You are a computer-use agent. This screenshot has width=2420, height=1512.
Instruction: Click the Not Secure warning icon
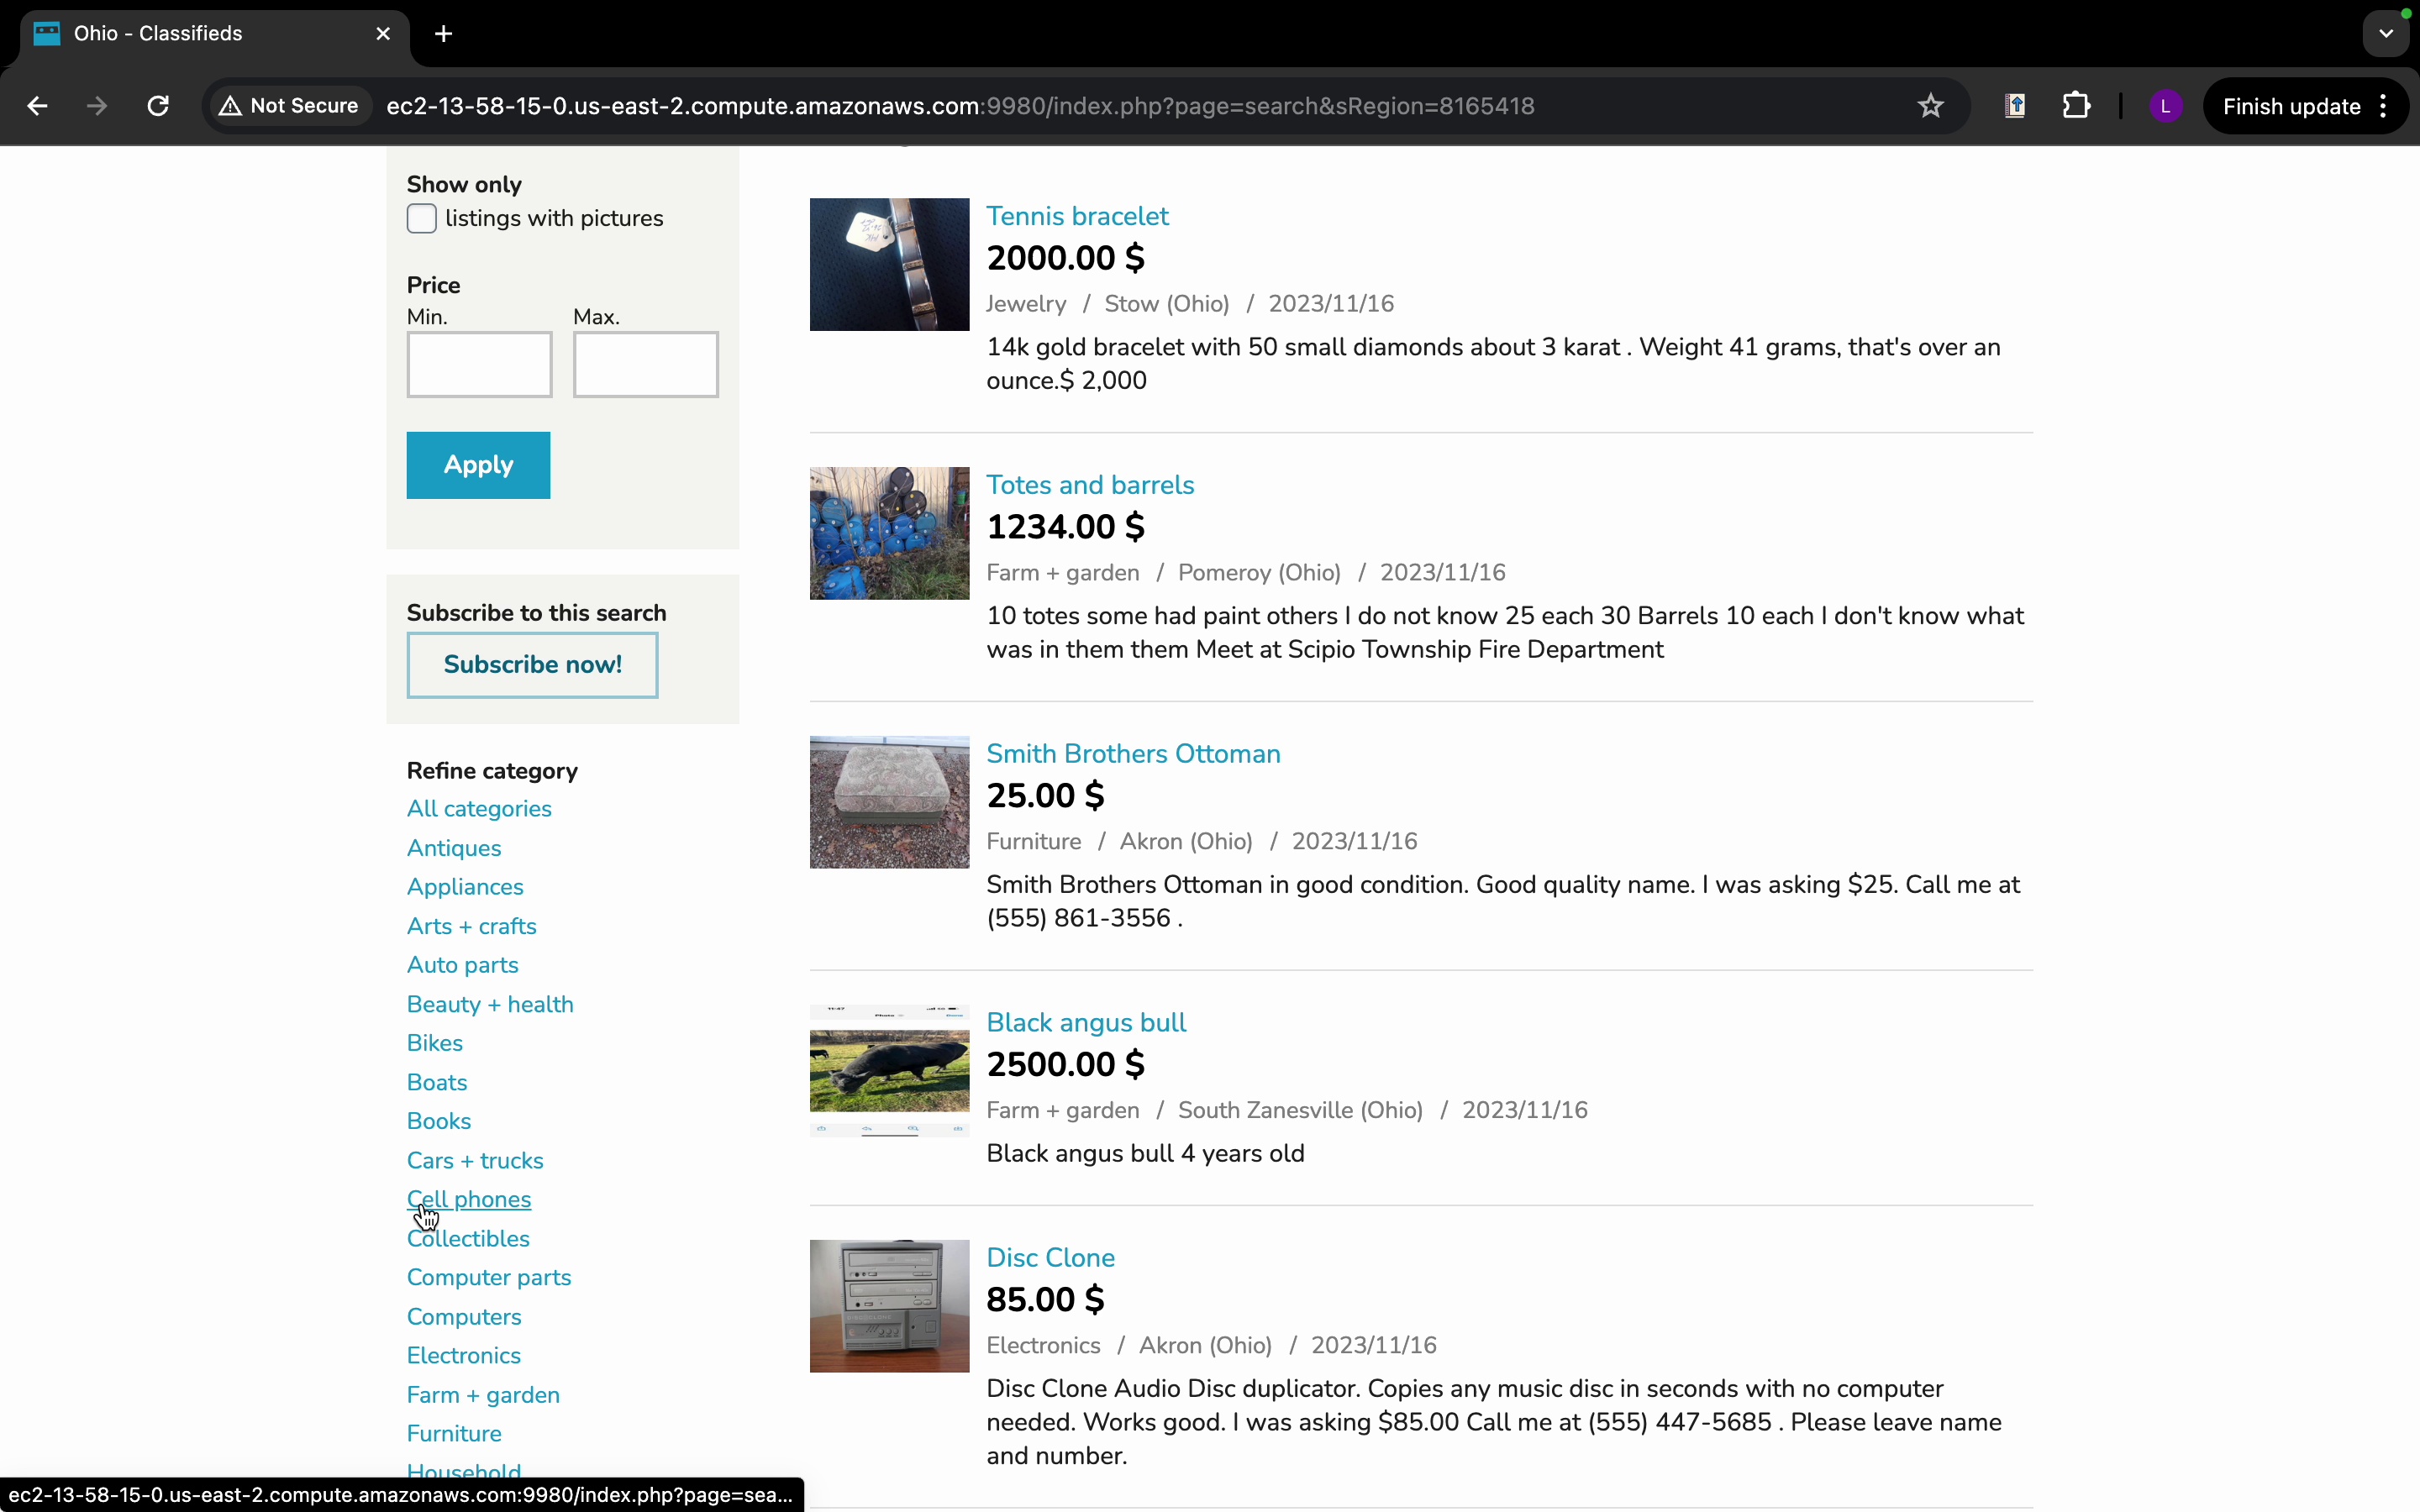pyautogui.click(x=231, y=106)
